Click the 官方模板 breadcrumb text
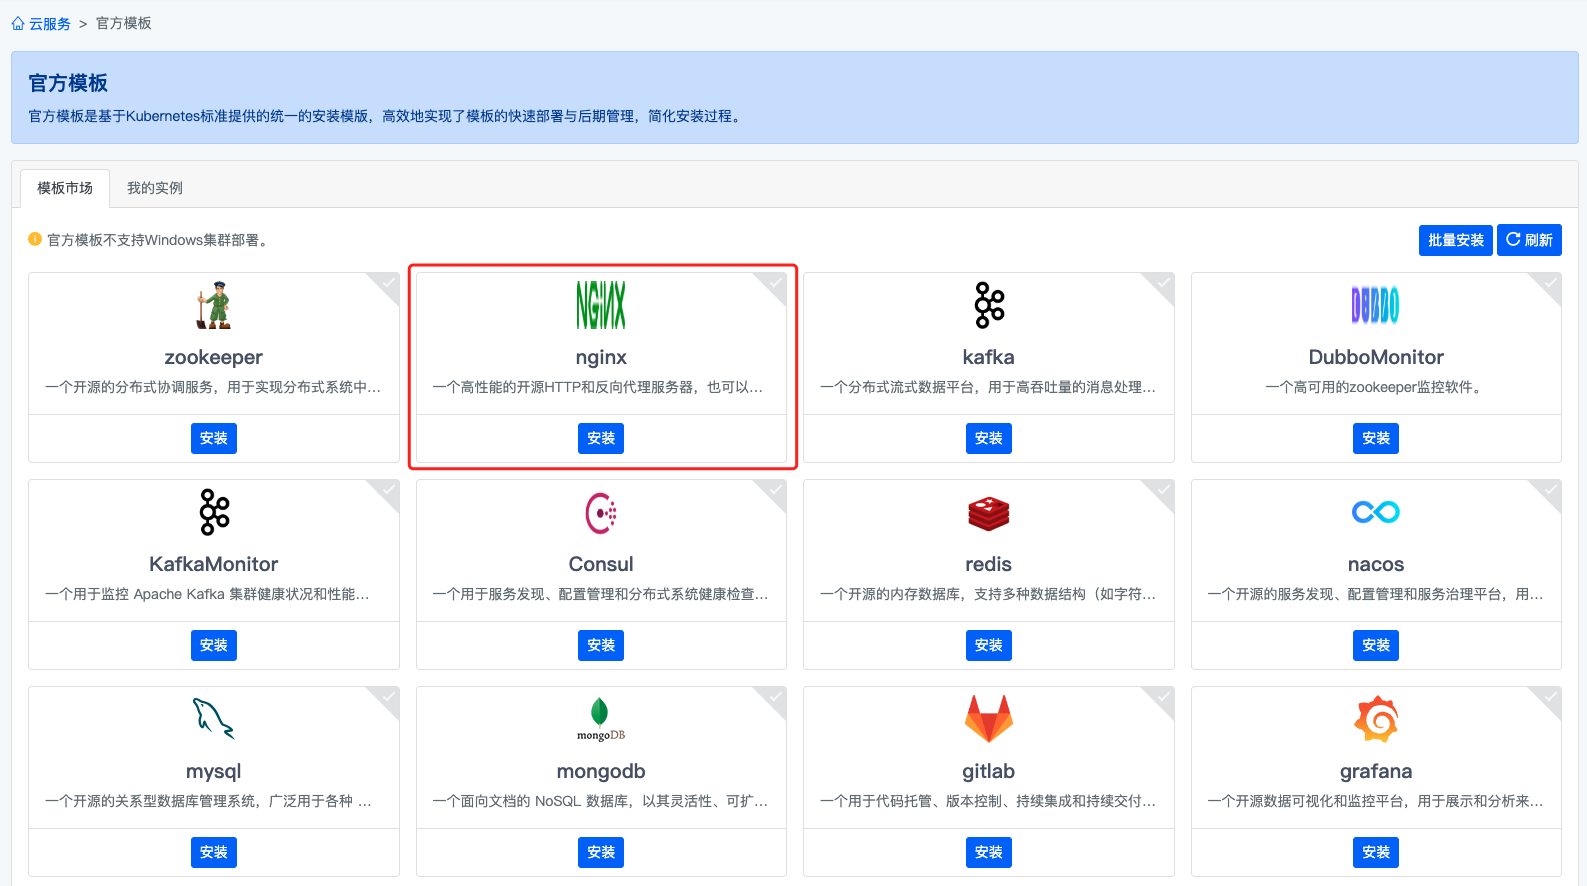1587x886 pixels. [x=124, y=23]
